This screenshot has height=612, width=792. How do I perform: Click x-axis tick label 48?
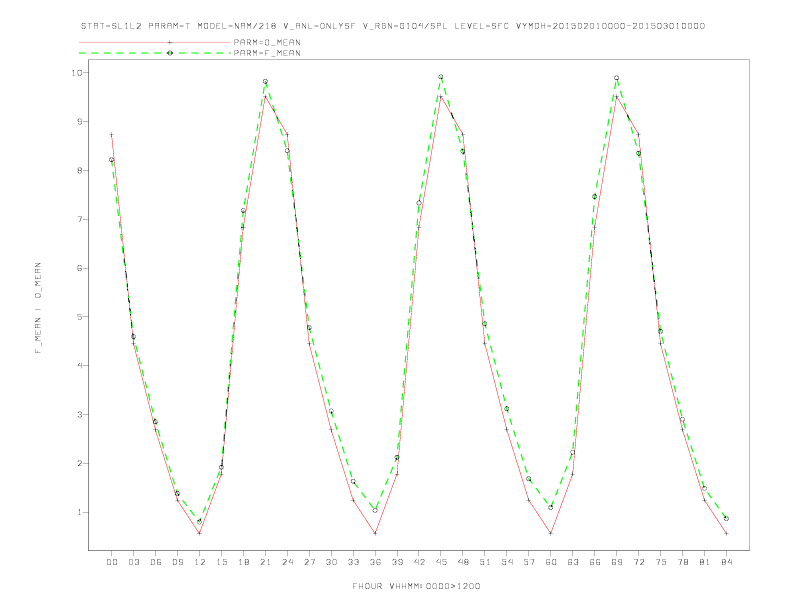[463, 562]
